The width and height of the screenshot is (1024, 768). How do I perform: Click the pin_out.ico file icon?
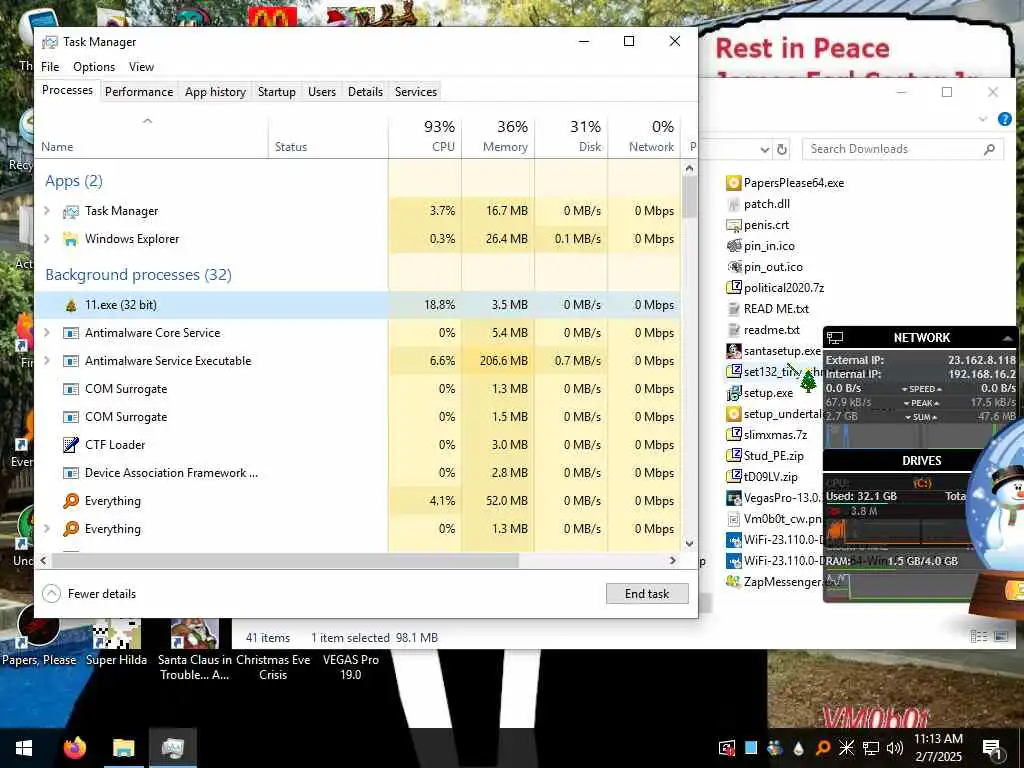click(x=733, y=266)
